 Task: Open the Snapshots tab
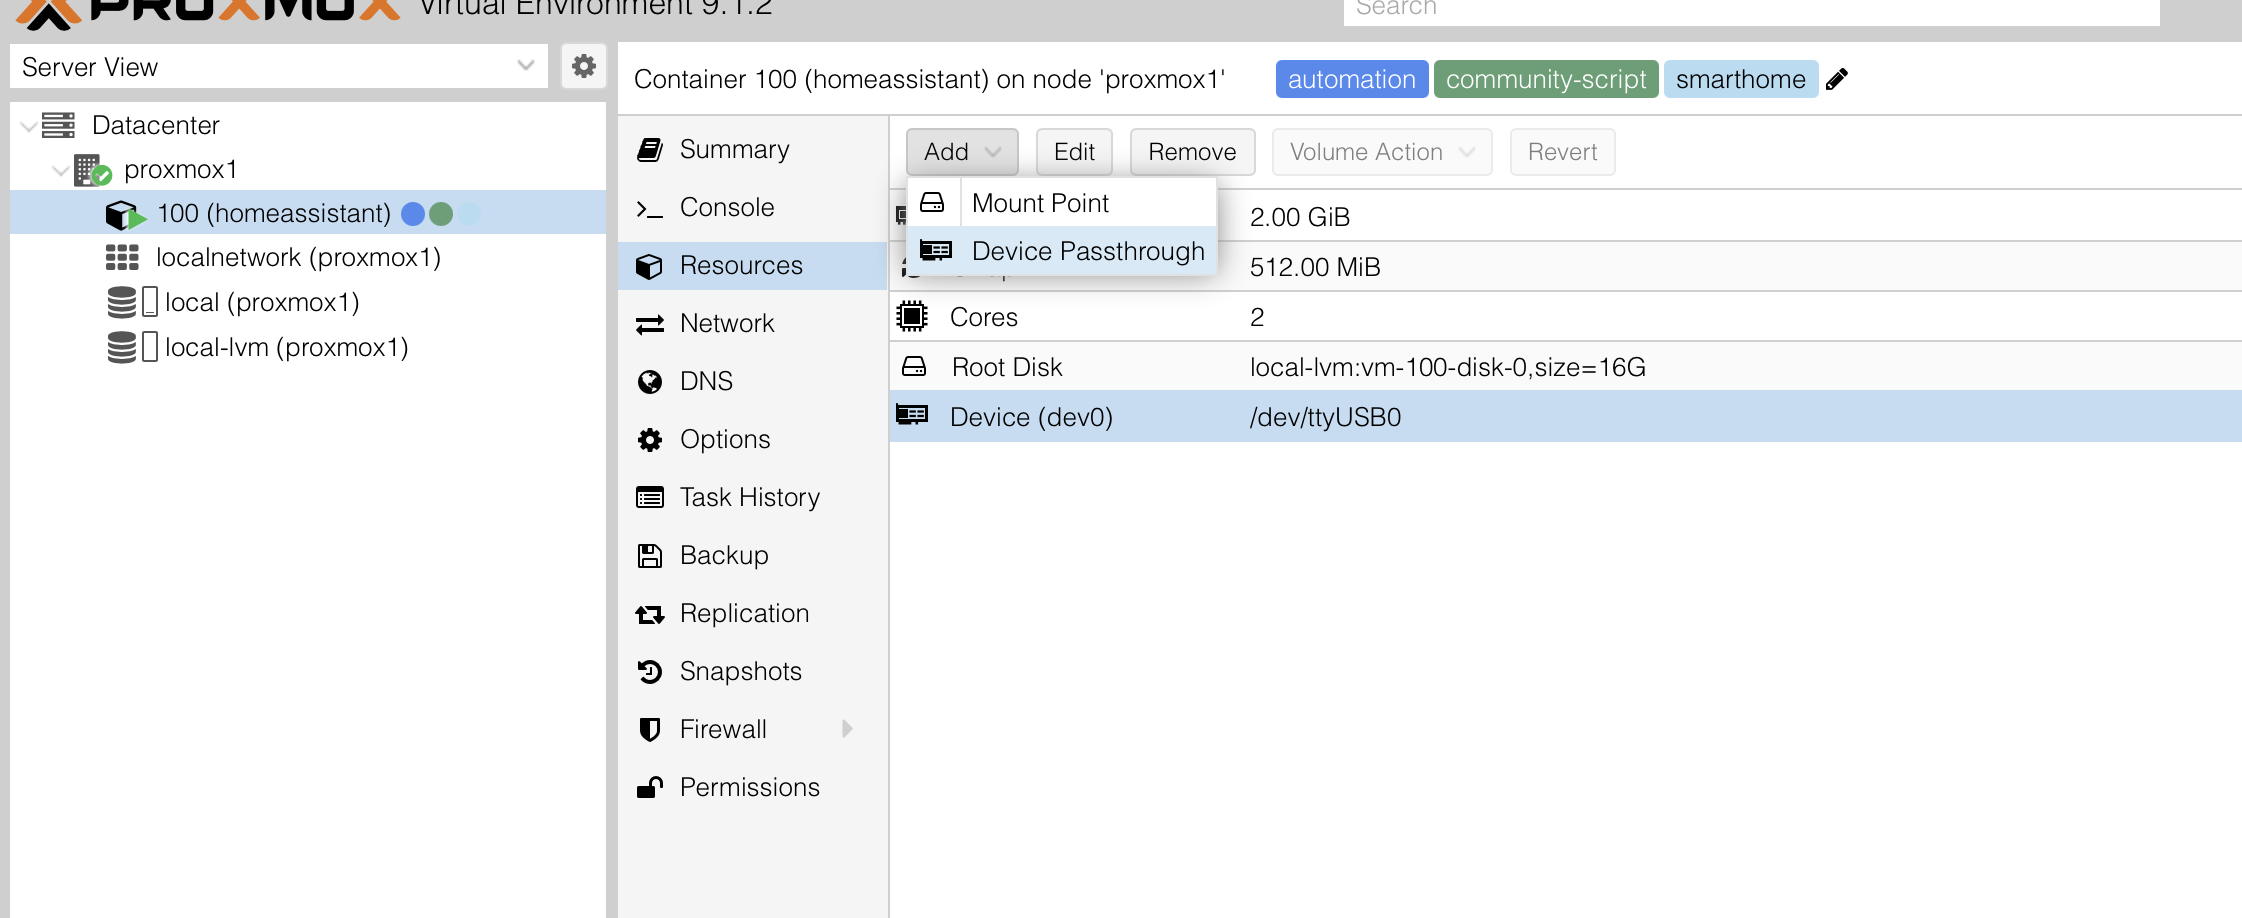(740, 671)
